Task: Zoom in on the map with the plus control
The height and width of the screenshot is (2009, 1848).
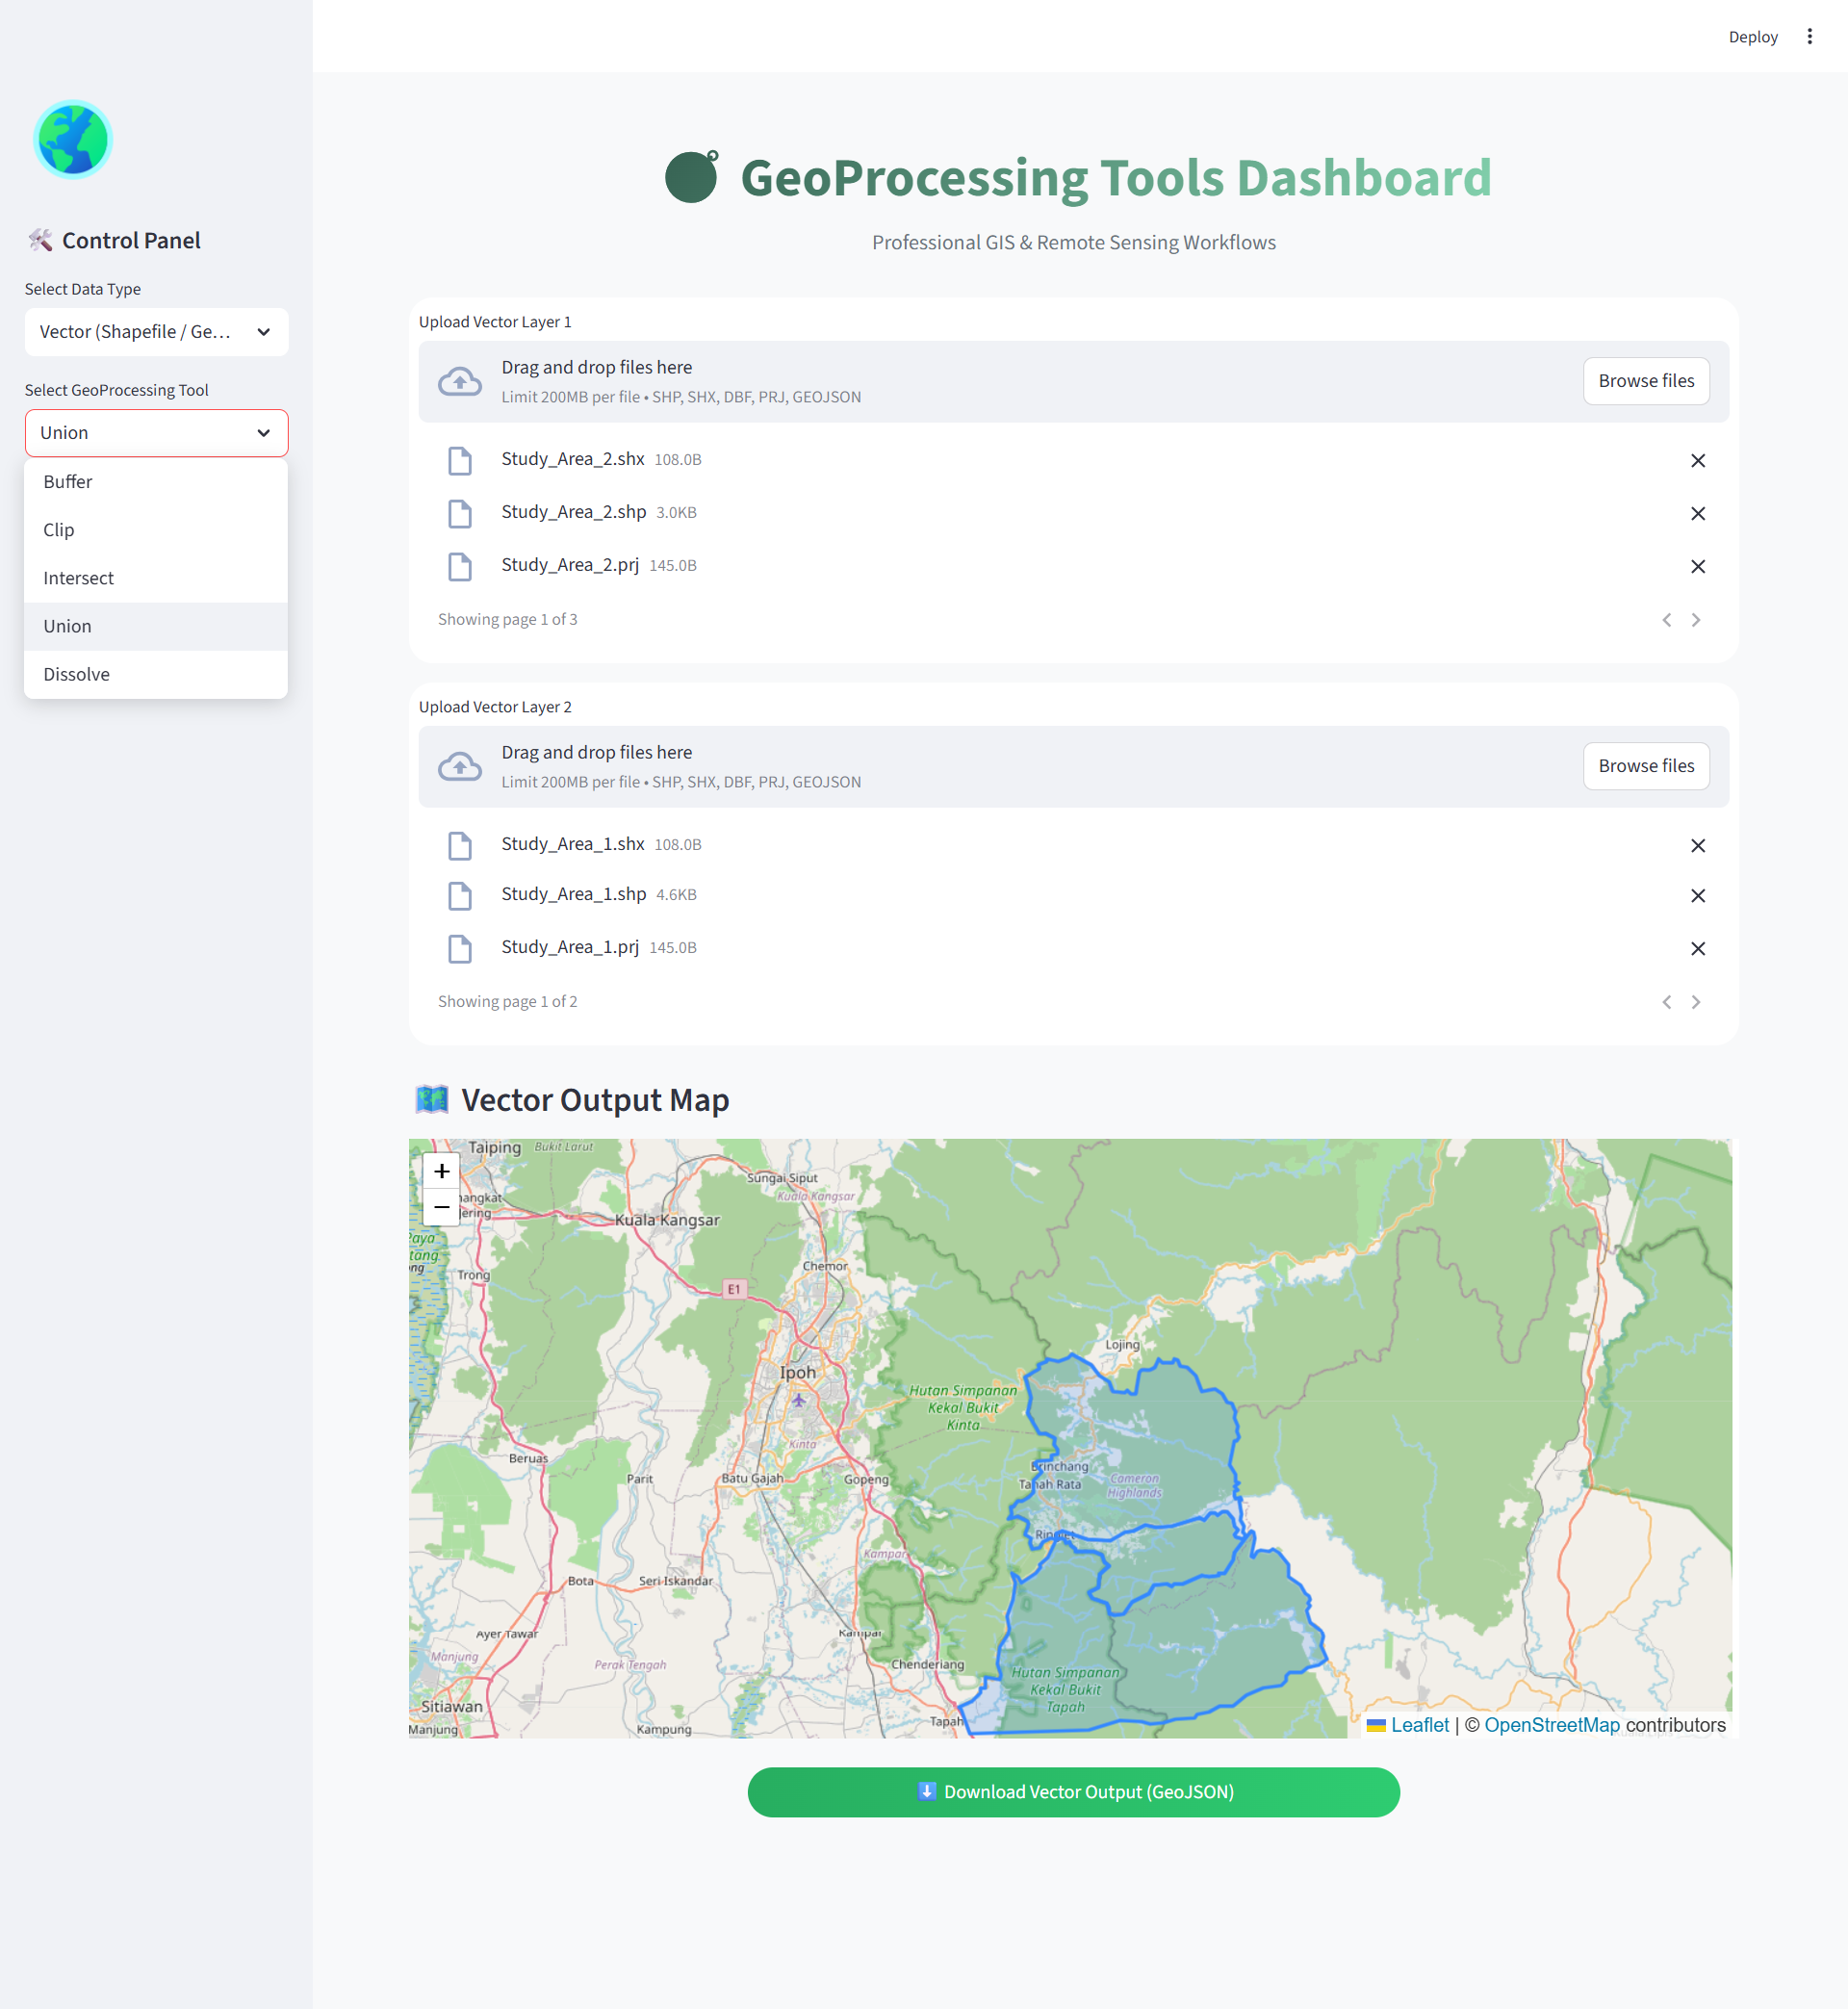Action: click(x=441, y=1171)
